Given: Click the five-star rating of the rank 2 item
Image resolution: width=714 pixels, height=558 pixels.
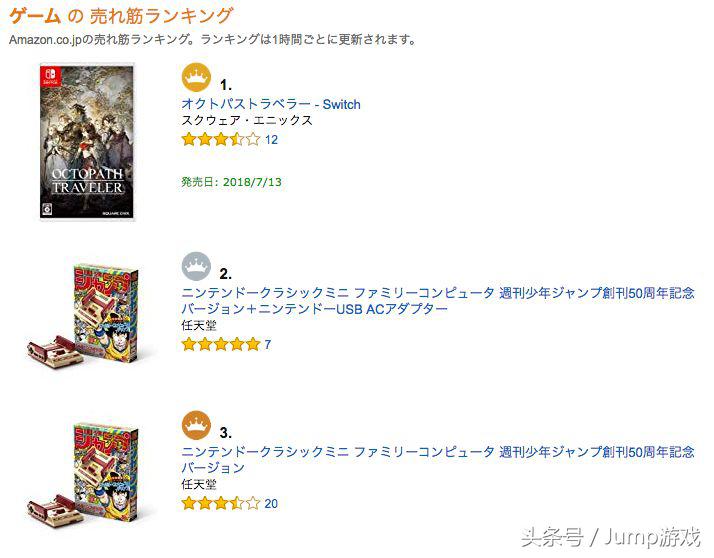Looking at the screenshot, I should tap(220, 345).
